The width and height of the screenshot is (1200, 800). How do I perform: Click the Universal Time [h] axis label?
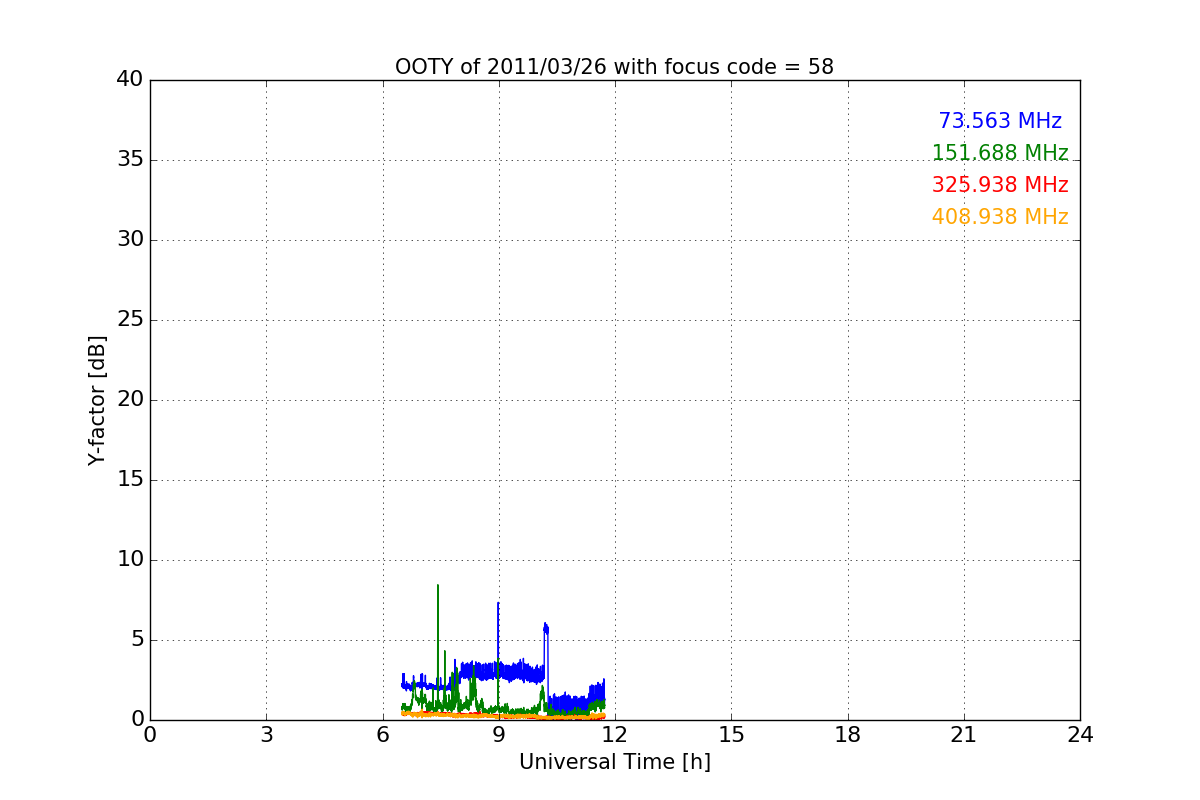point(614,762)
